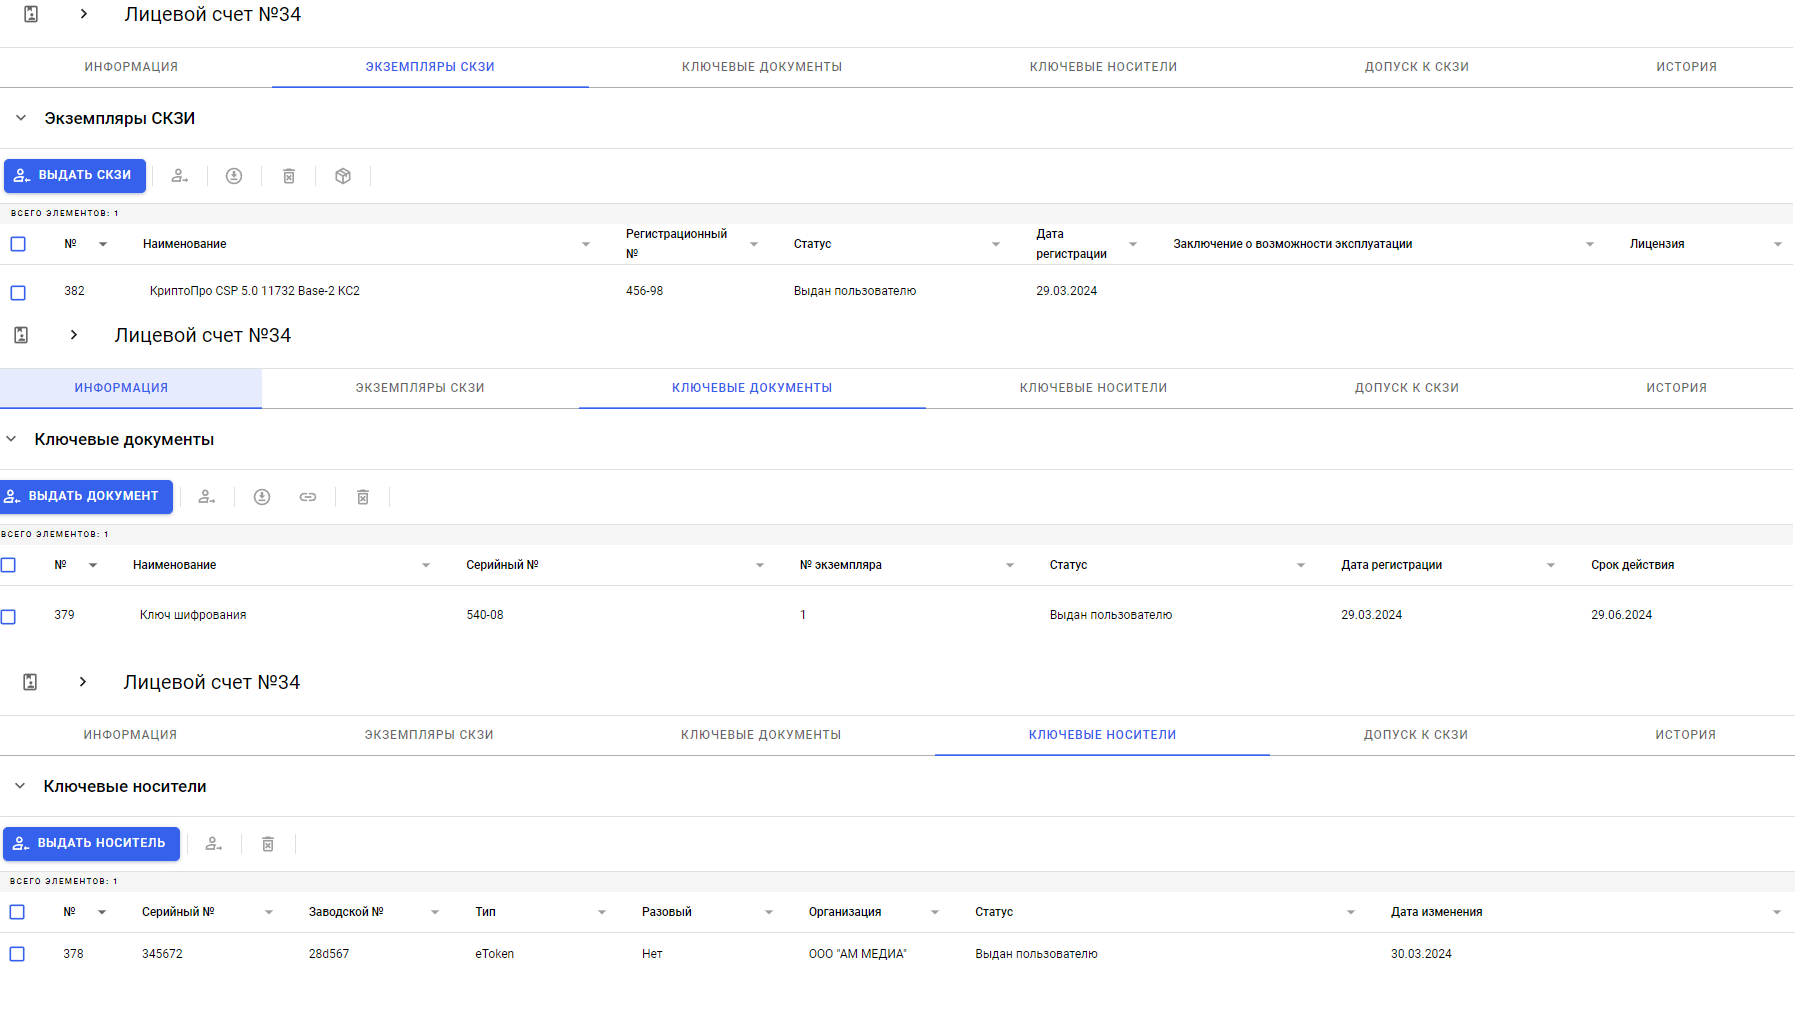Open the ИСТОРИЯ tab in the bottom panel
1795x1021 pixels.
point(1685,735)
